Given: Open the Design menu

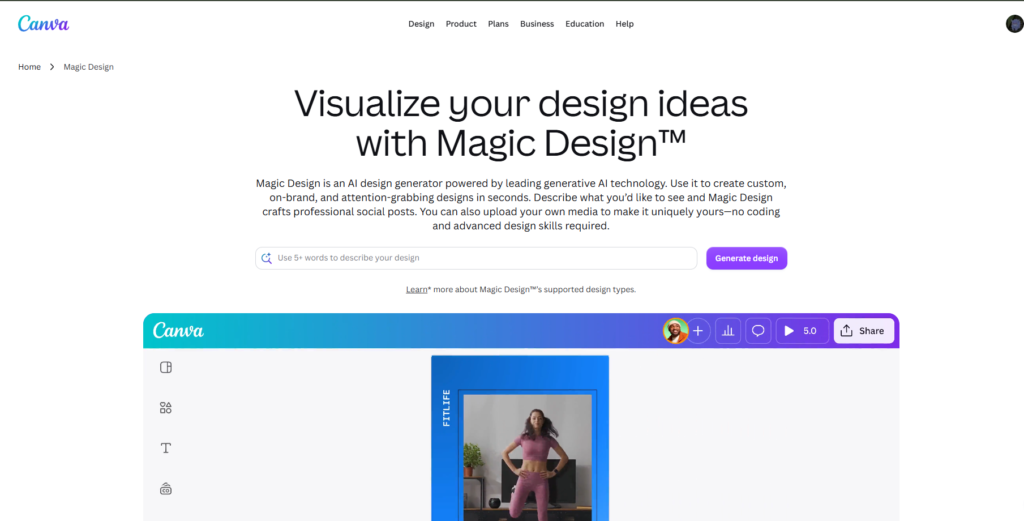Looking at the screenshot, I should pyautogui.click(x=421, y=24).
